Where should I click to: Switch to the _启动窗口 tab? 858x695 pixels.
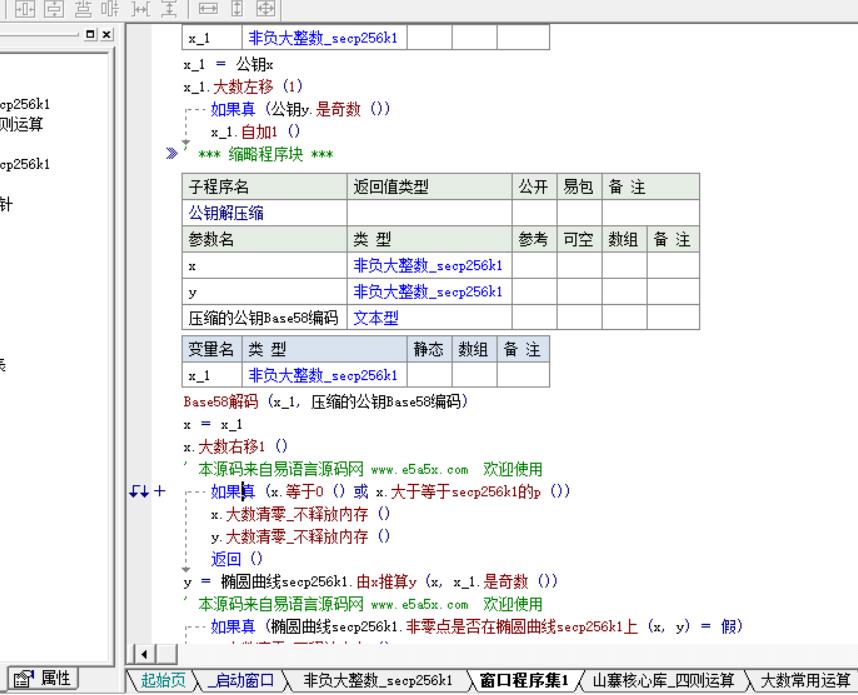coord(240,680)
